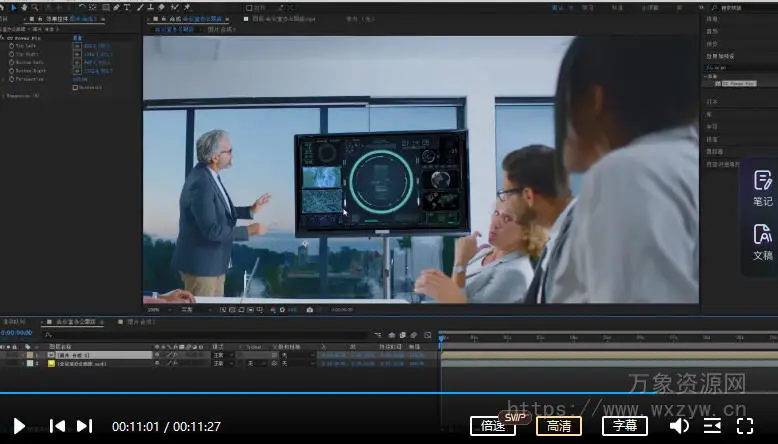Click the play button in the video player
This screenshot has height=444, width=778.
[x=19, y=426]
